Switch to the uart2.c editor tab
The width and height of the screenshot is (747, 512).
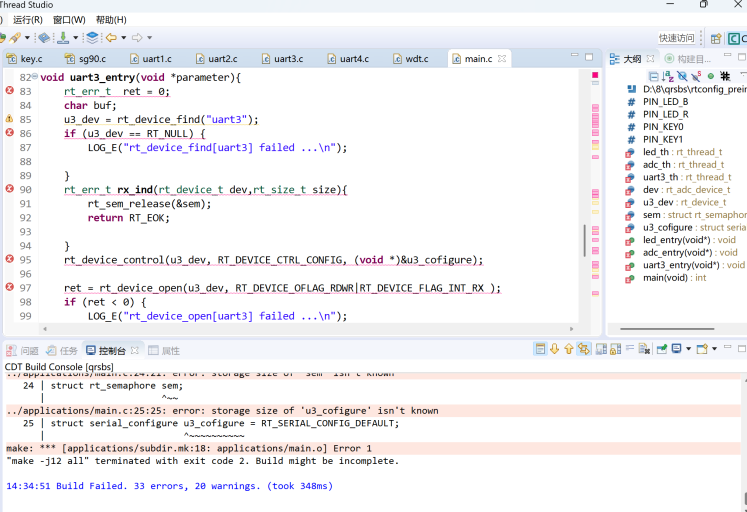coord(216,59)
